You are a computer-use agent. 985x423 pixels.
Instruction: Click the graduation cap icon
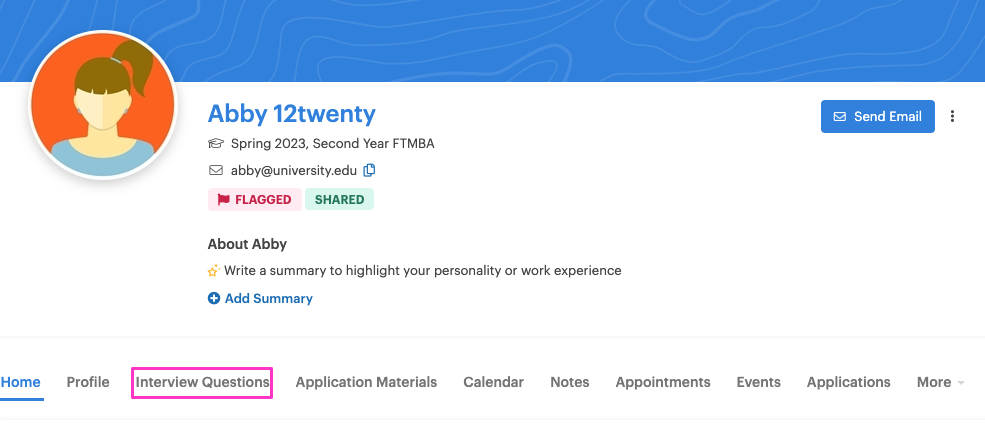coord(215,144)
